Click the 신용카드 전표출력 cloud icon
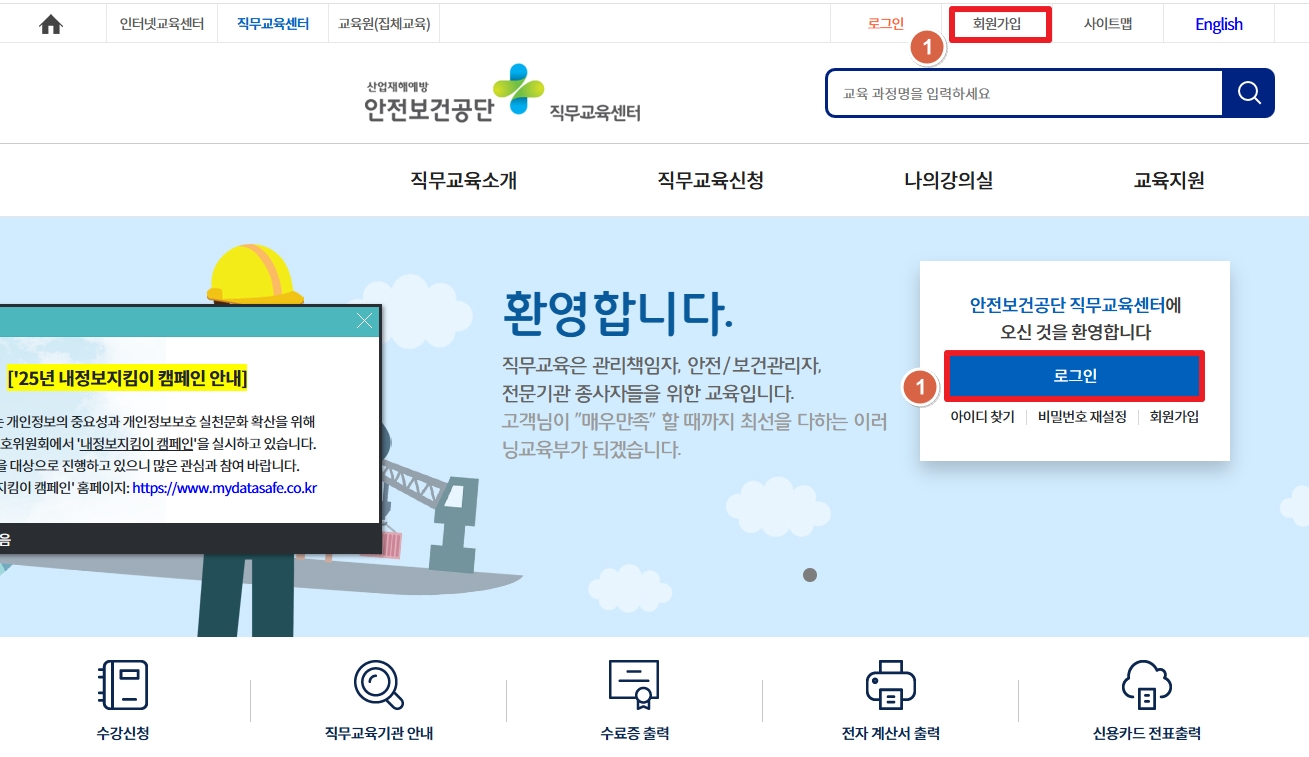Viewport: 1309px width, 757px height. [x=1147, y=685]
